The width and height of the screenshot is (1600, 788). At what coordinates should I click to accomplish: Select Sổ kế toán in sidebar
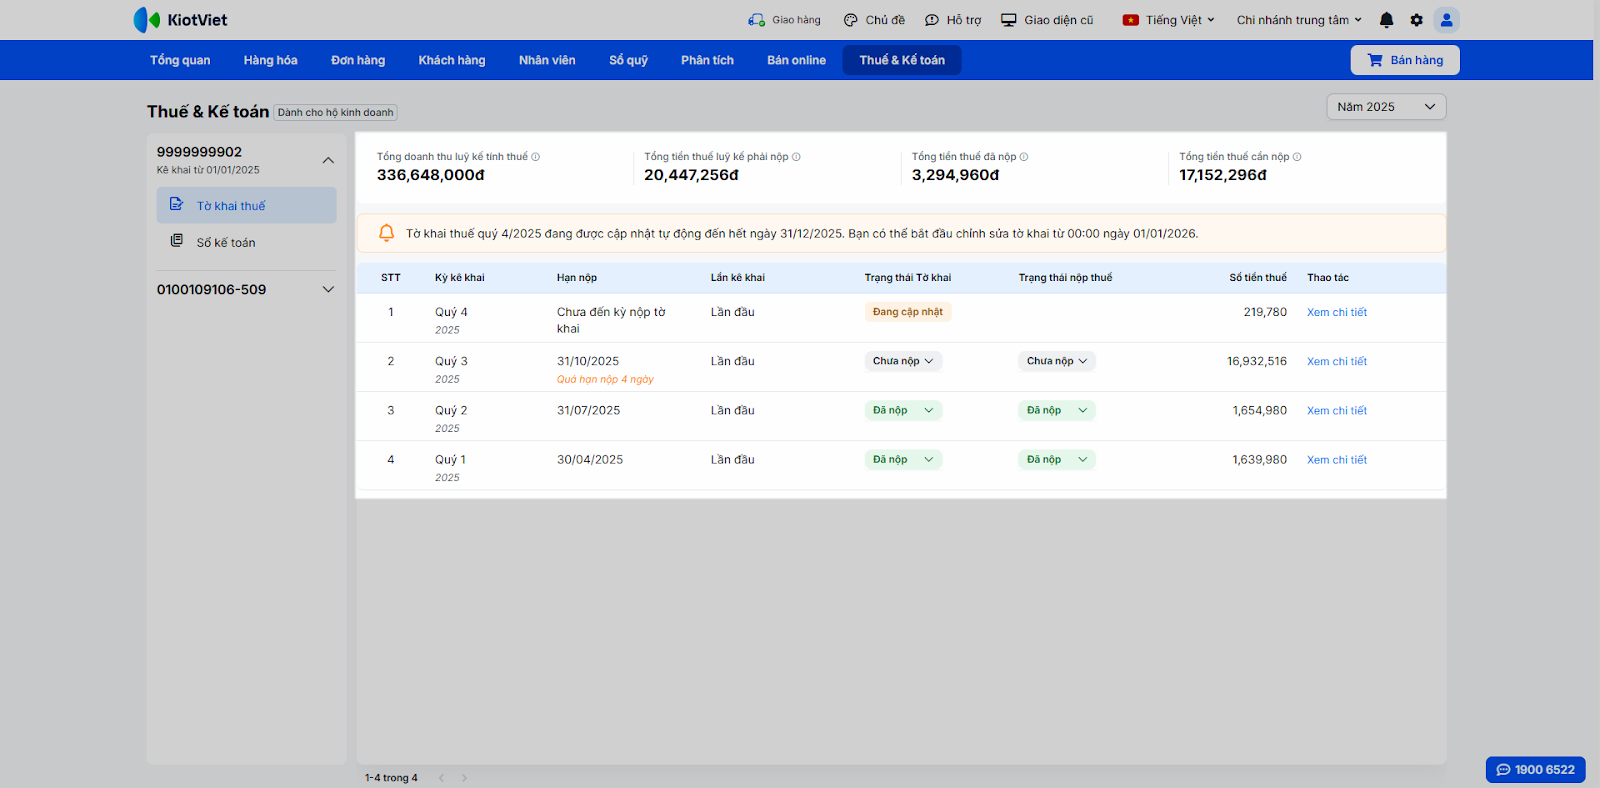pos(225,242)
